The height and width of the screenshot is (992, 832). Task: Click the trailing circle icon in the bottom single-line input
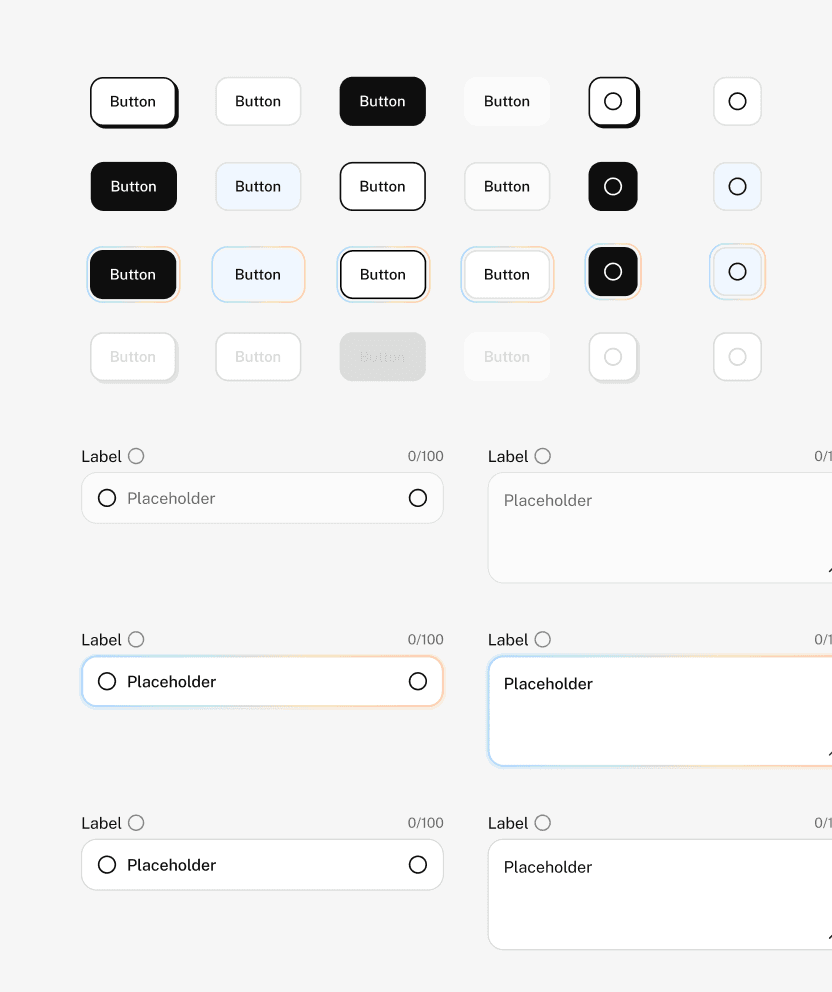pyautogui.click(x=418, y=865)
